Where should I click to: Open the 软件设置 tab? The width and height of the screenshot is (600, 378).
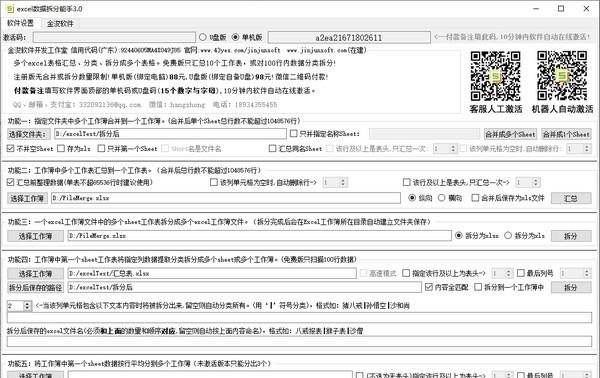pos(21,23)
